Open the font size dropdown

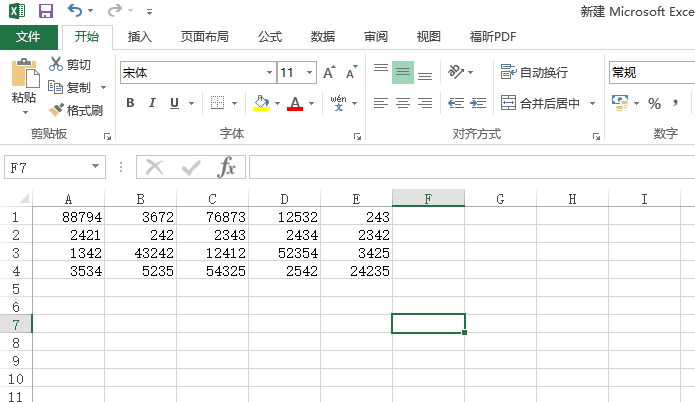(310, 73)
